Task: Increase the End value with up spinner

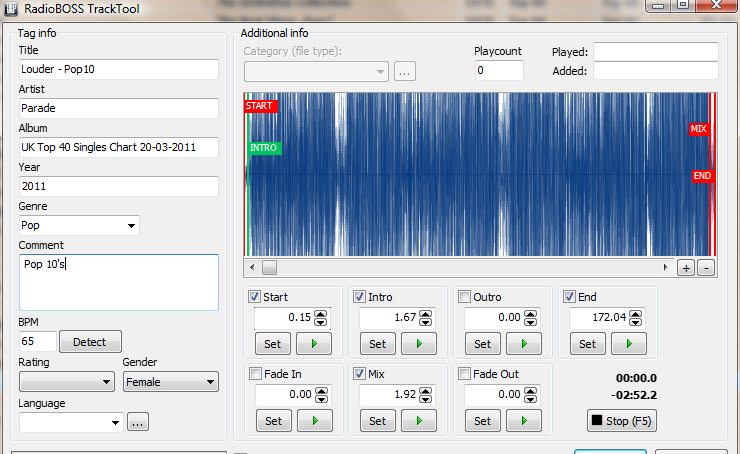Action: (x=636, y=314)
